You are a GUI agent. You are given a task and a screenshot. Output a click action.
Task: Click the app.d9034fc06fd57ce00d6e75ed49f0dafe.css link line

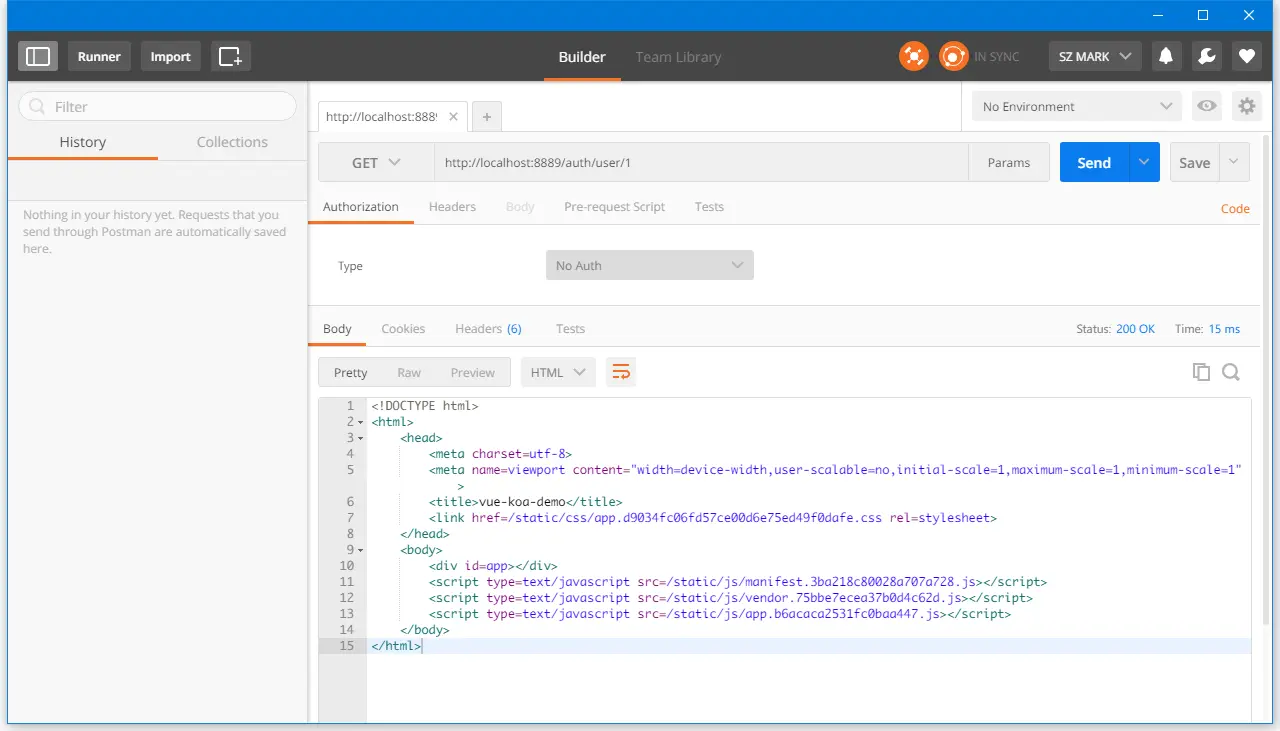(713, 518)
